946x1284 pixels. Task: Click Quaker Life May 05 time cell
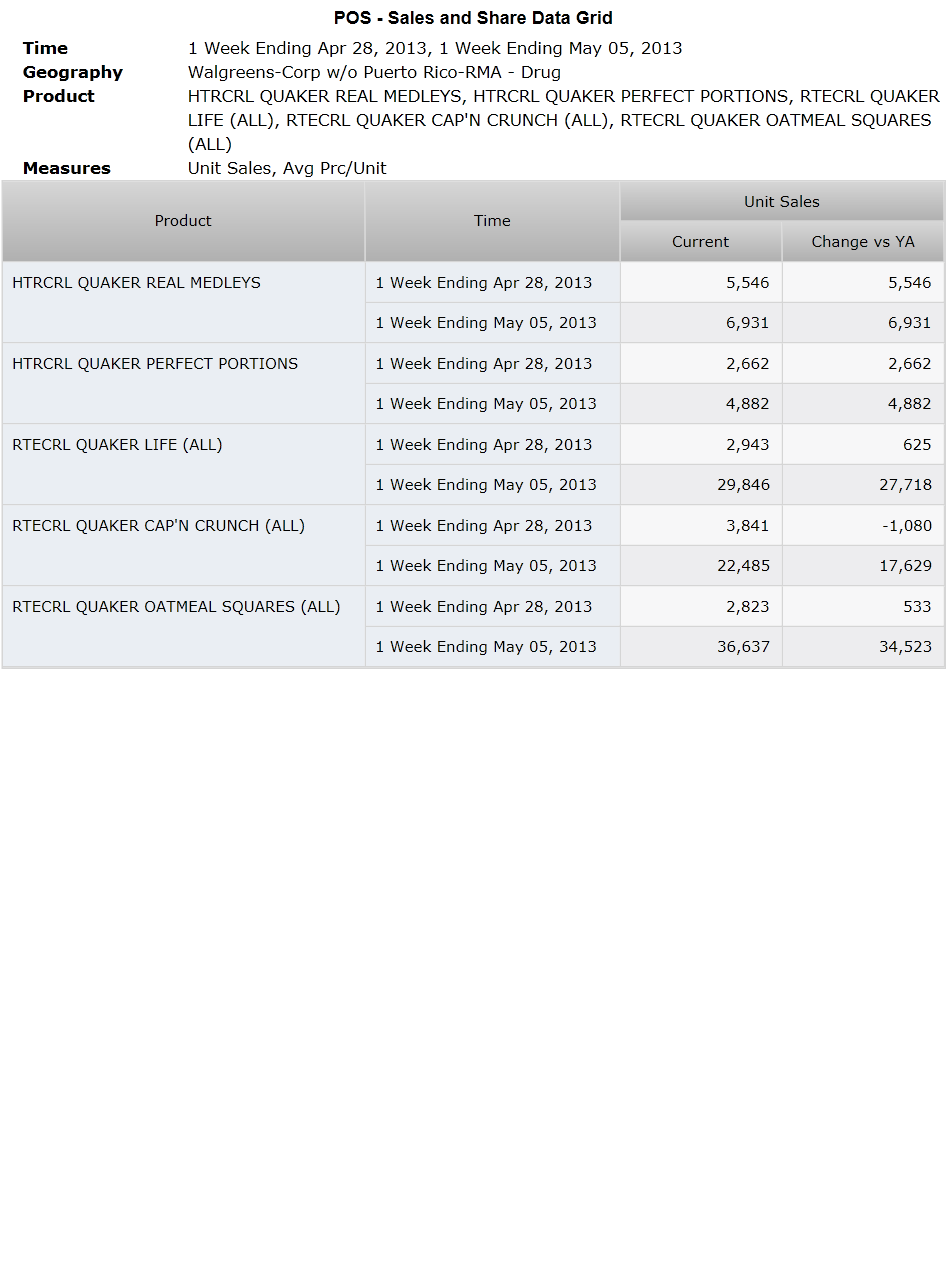(492, 485)
